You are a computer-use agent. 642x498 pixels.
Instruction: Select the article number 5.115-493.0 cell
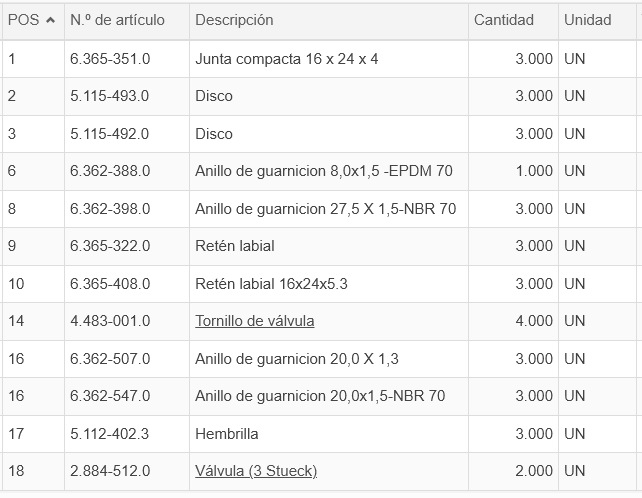pyautogui.click(x=110, y=96)
